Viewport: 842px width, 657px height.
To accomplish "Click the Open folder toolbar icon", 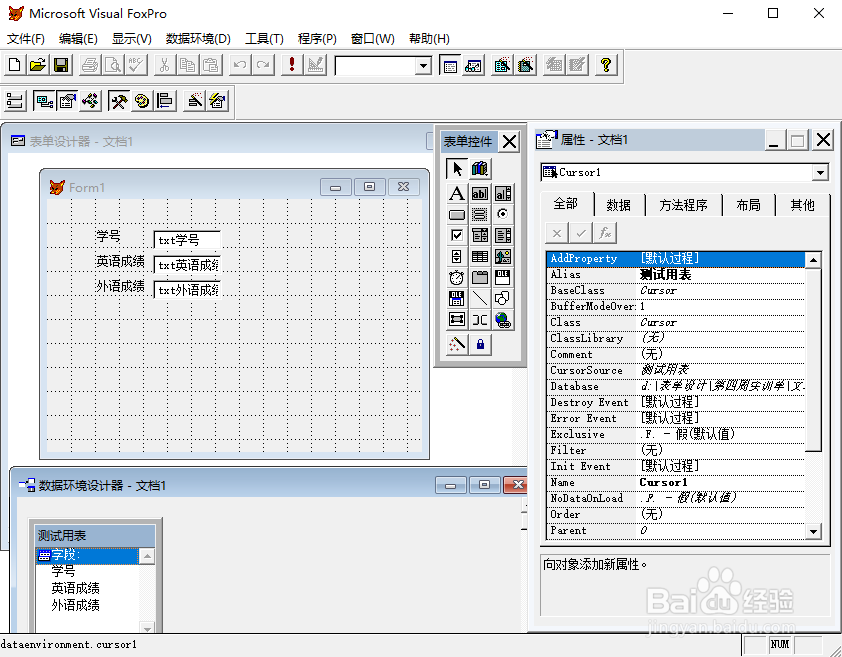I will pyautogui.click(x=38, y=65).
